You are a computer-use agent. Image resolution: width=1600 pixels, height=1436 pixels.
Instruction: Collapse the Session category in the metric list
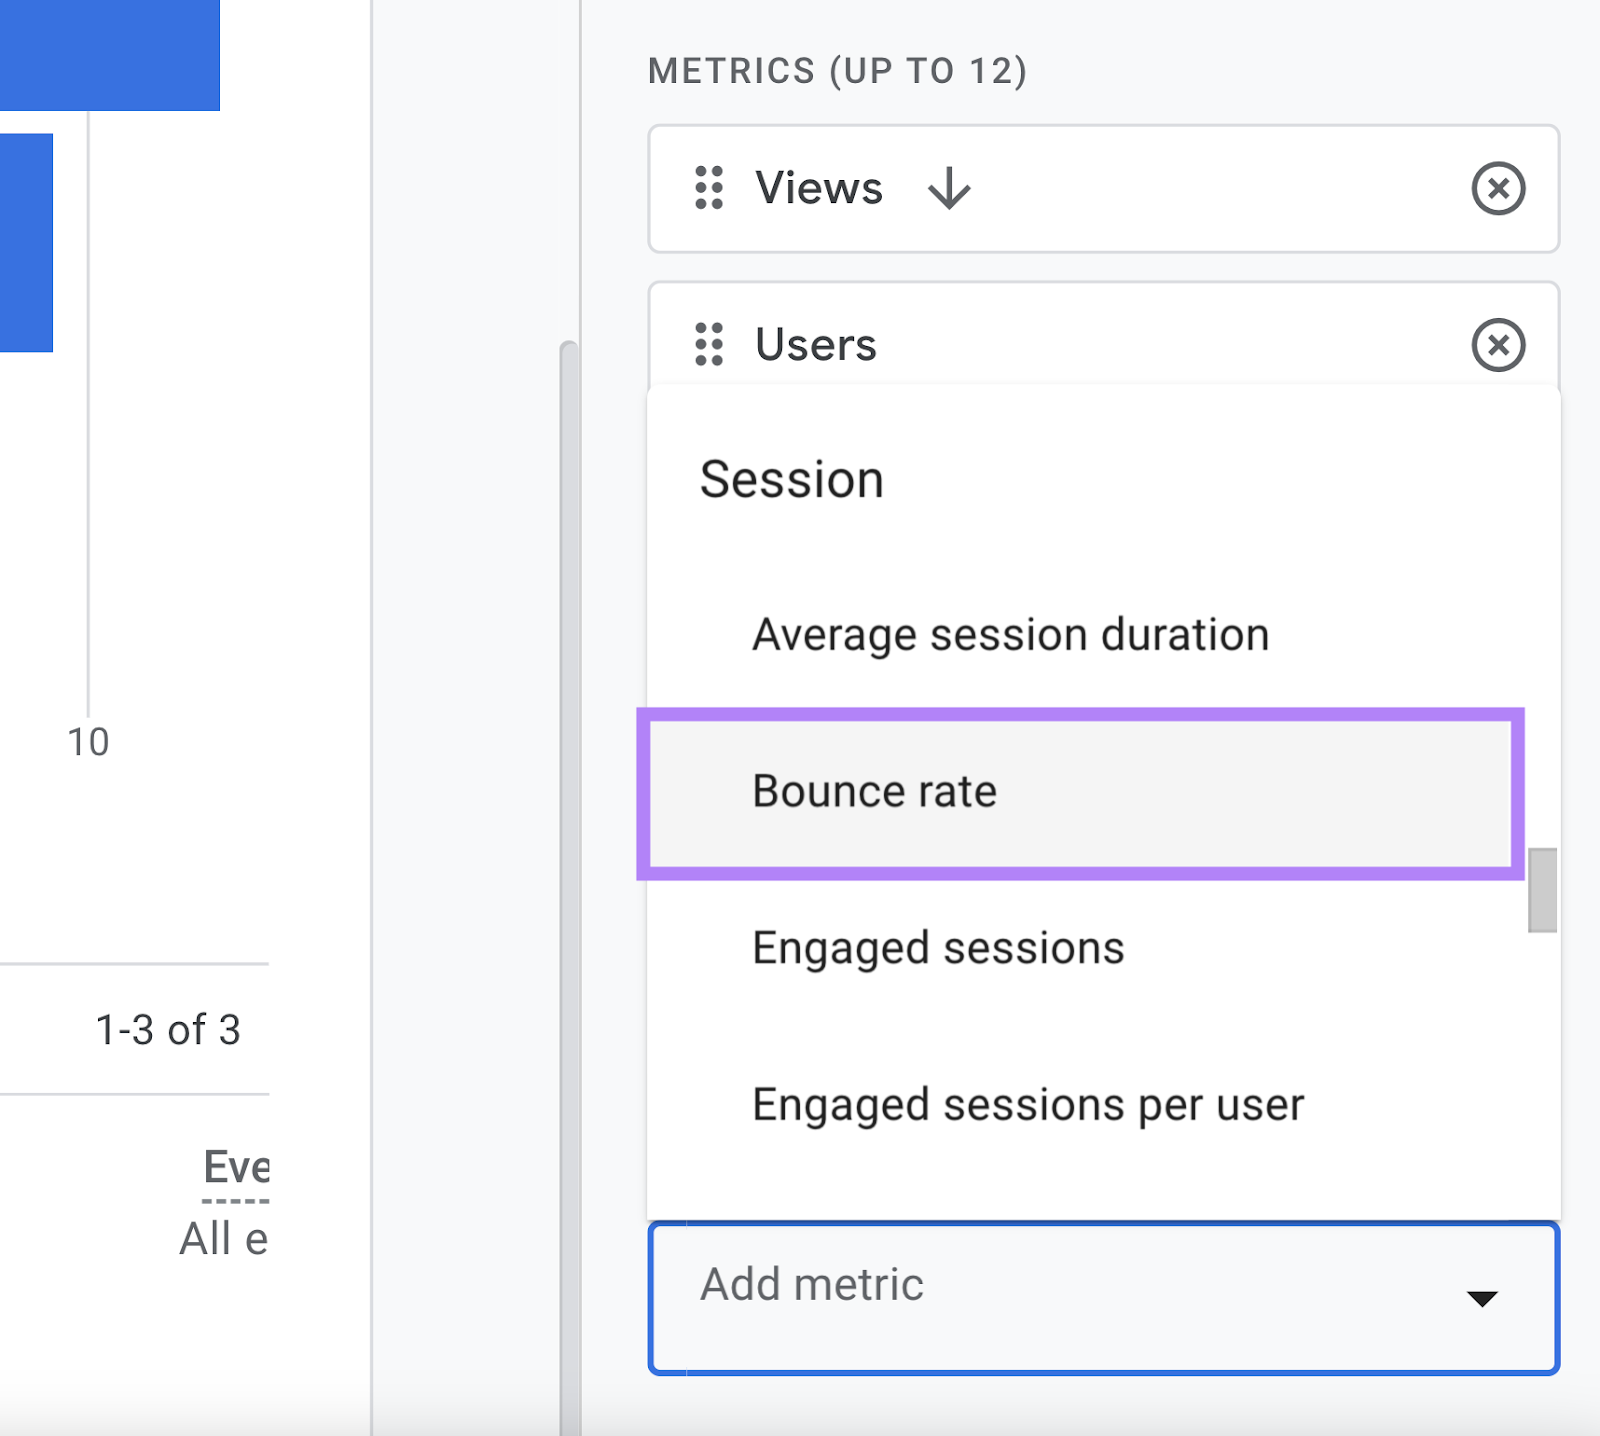click(791, 479)
